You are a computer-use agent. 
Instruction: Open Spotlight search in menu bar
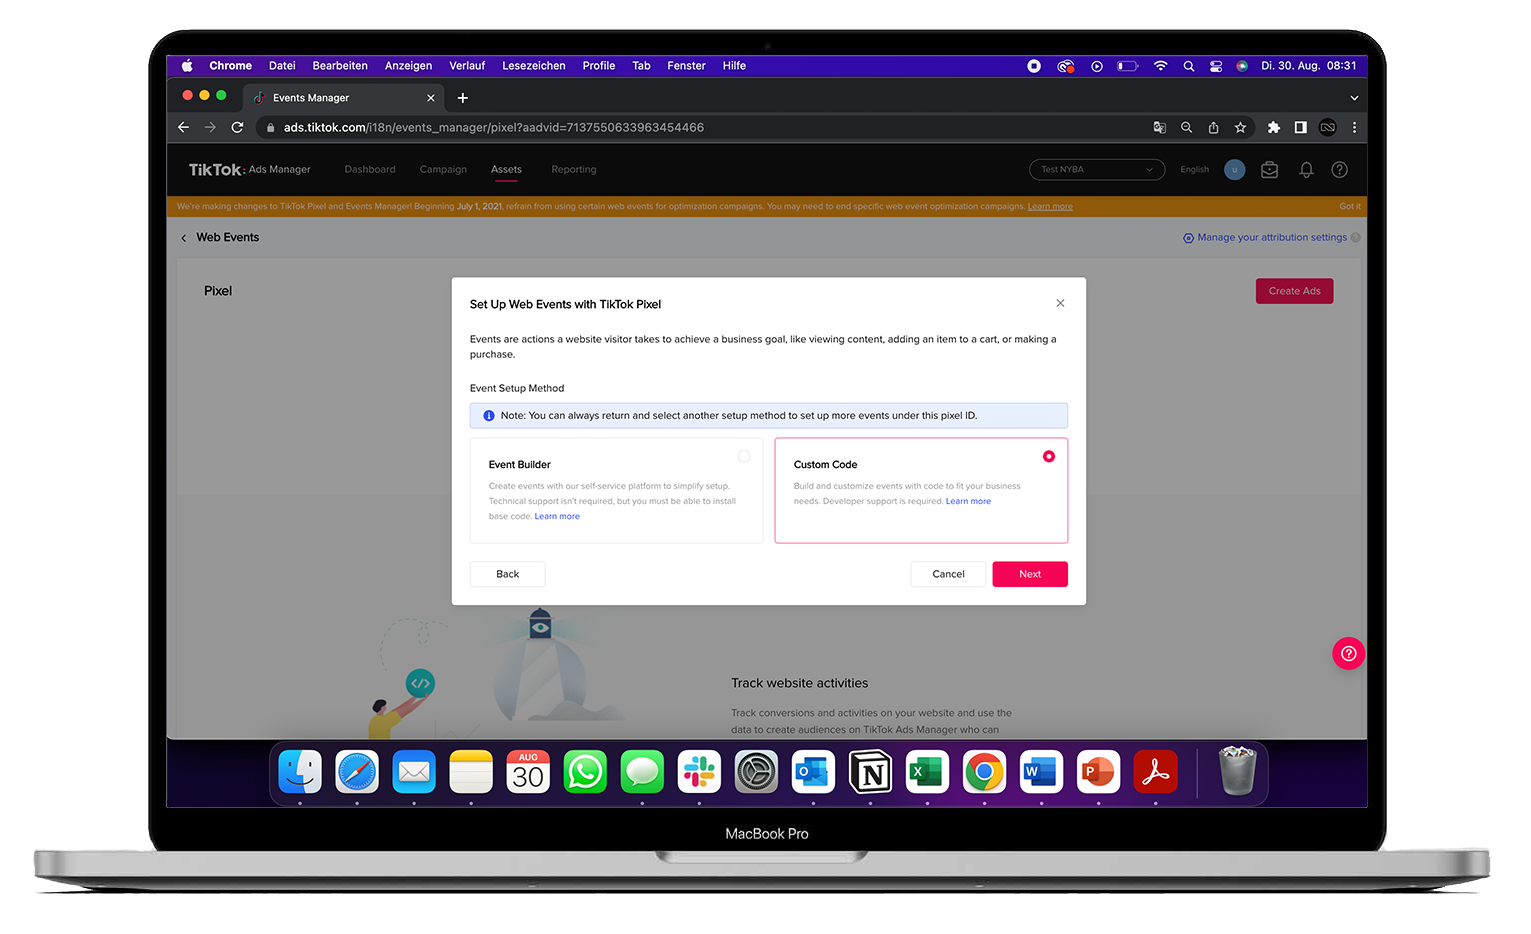pos(1188,66)
